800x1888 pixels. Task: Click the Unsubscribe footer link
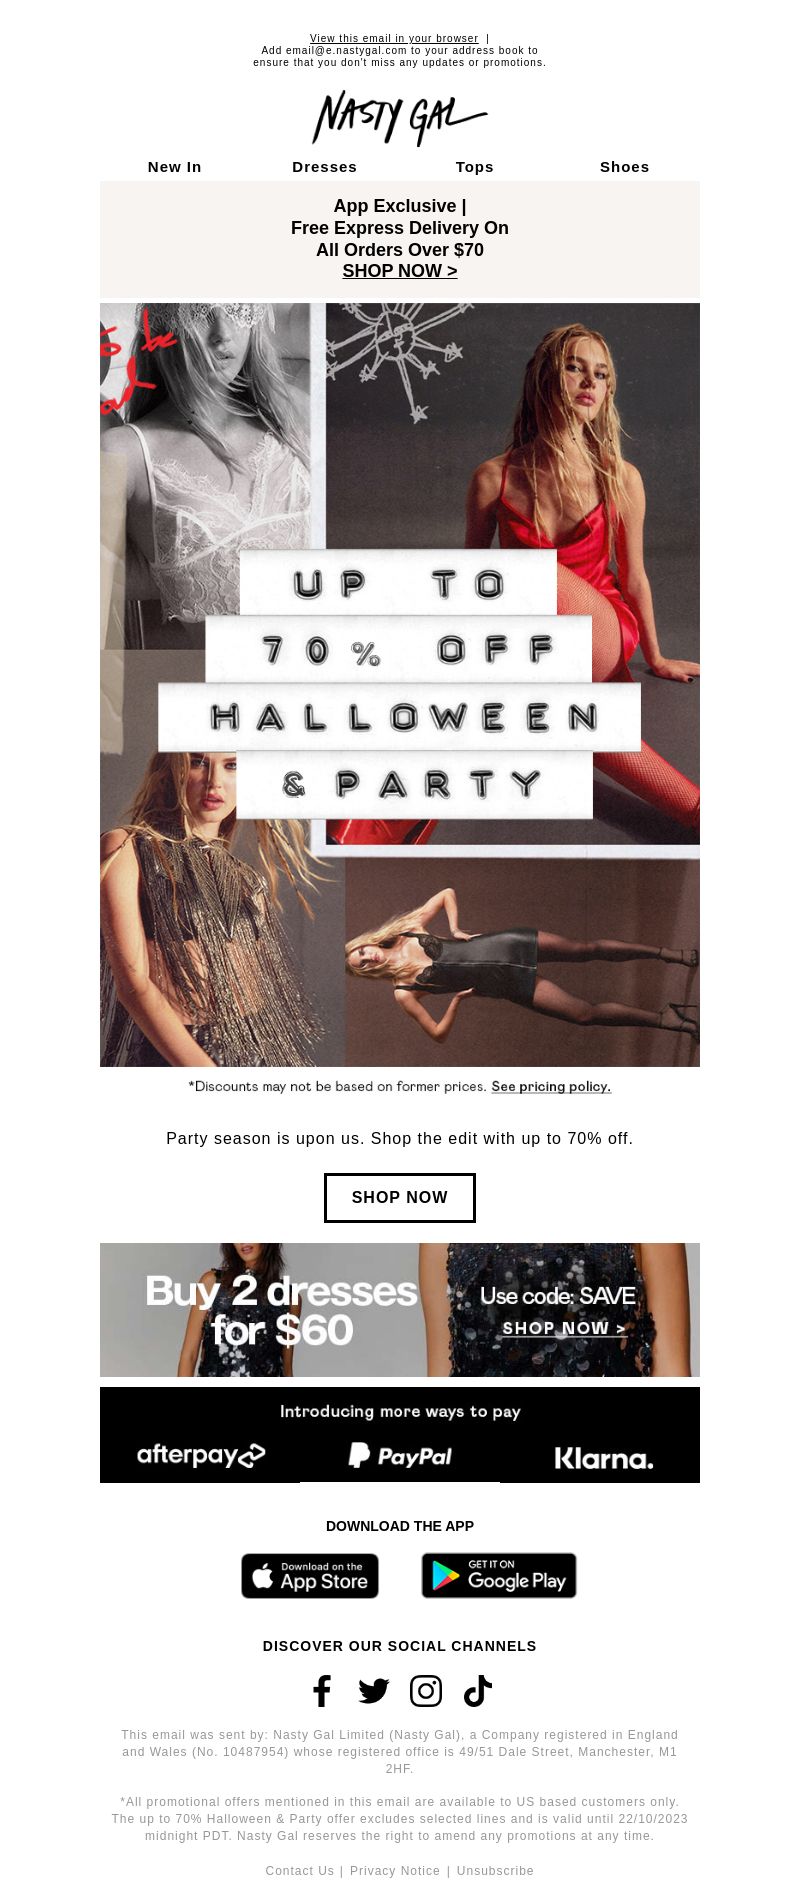(x=495, y=1871)
